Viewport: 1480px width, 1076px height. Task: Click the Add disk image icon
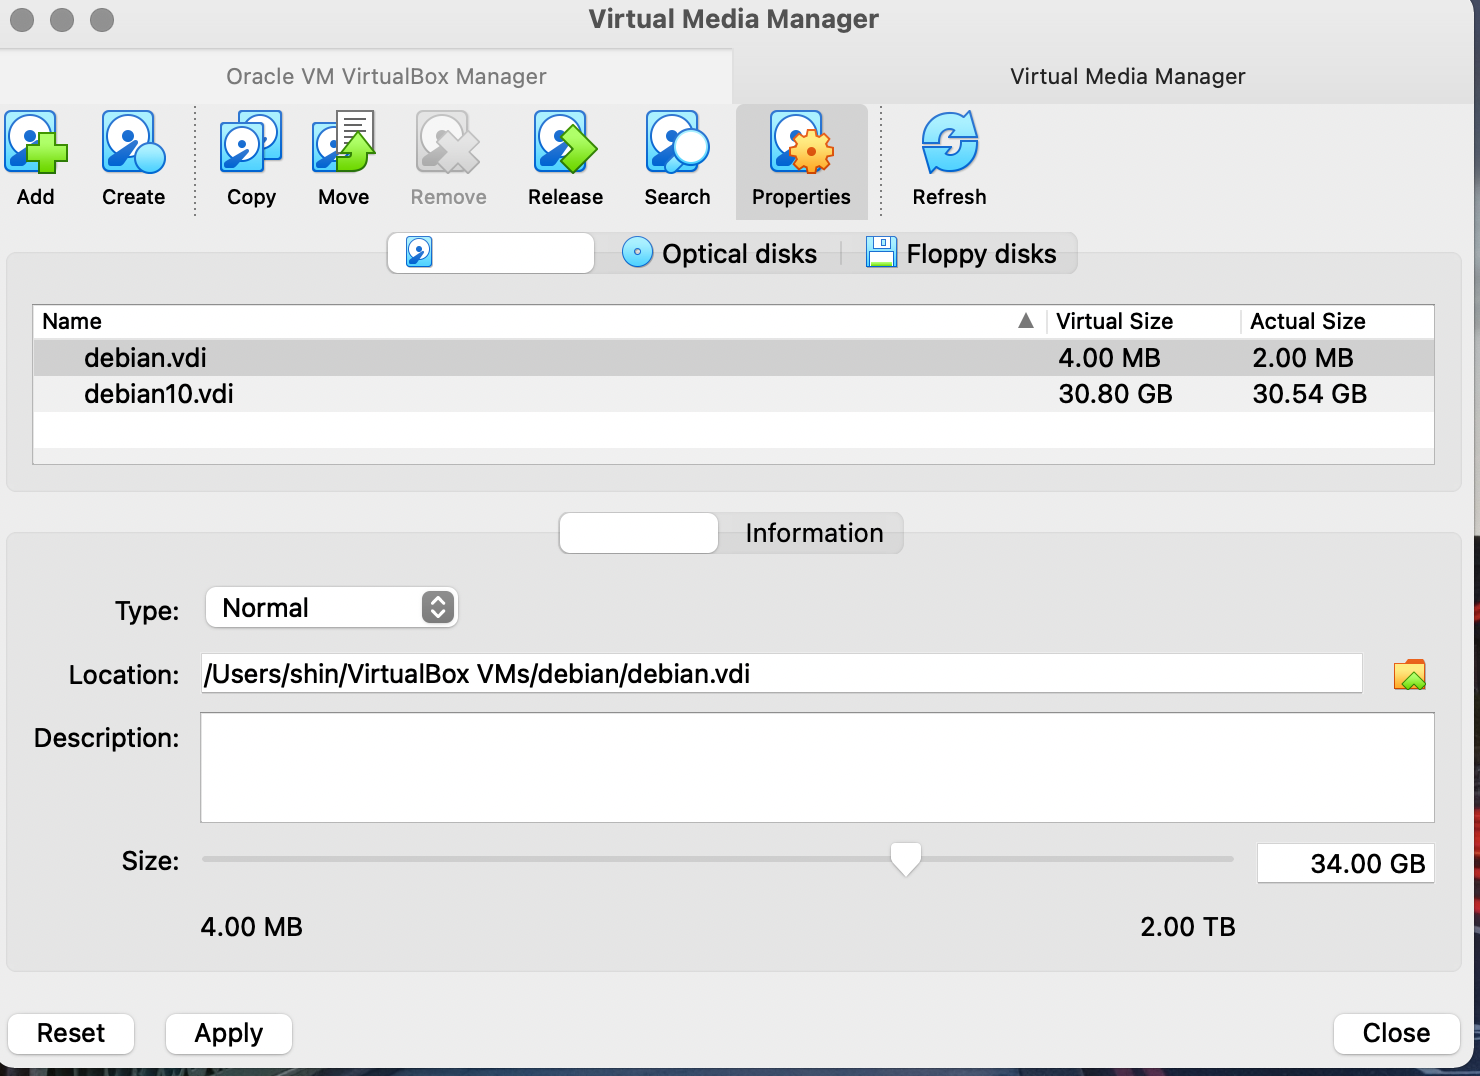pos(36,143)
